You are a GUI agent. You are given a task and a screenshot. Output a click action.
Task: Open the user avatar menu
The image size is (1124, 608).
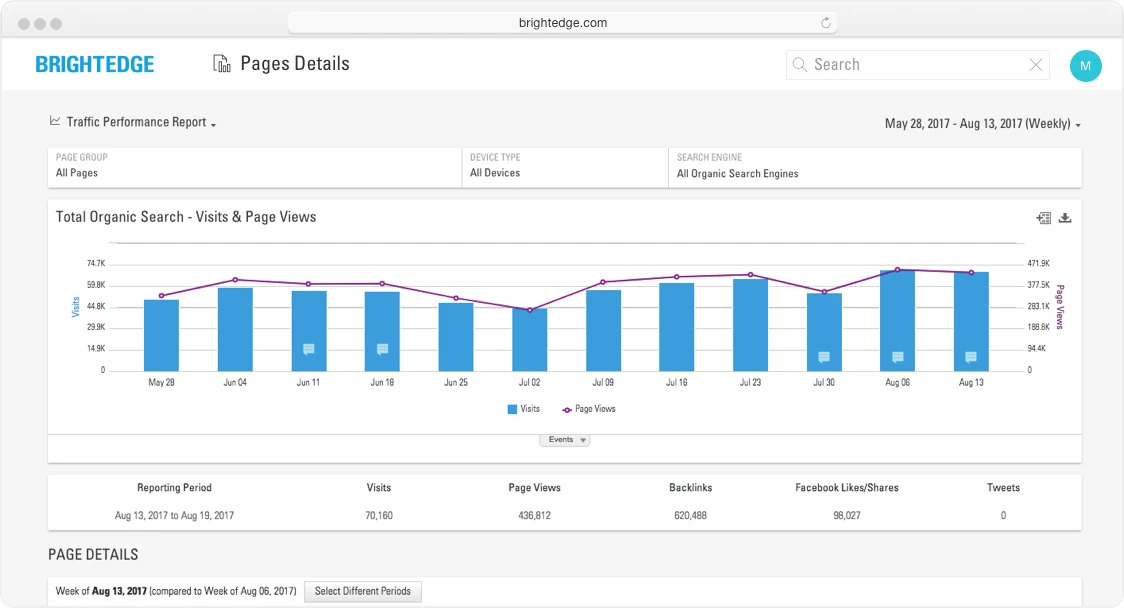tap(1086, 65)
